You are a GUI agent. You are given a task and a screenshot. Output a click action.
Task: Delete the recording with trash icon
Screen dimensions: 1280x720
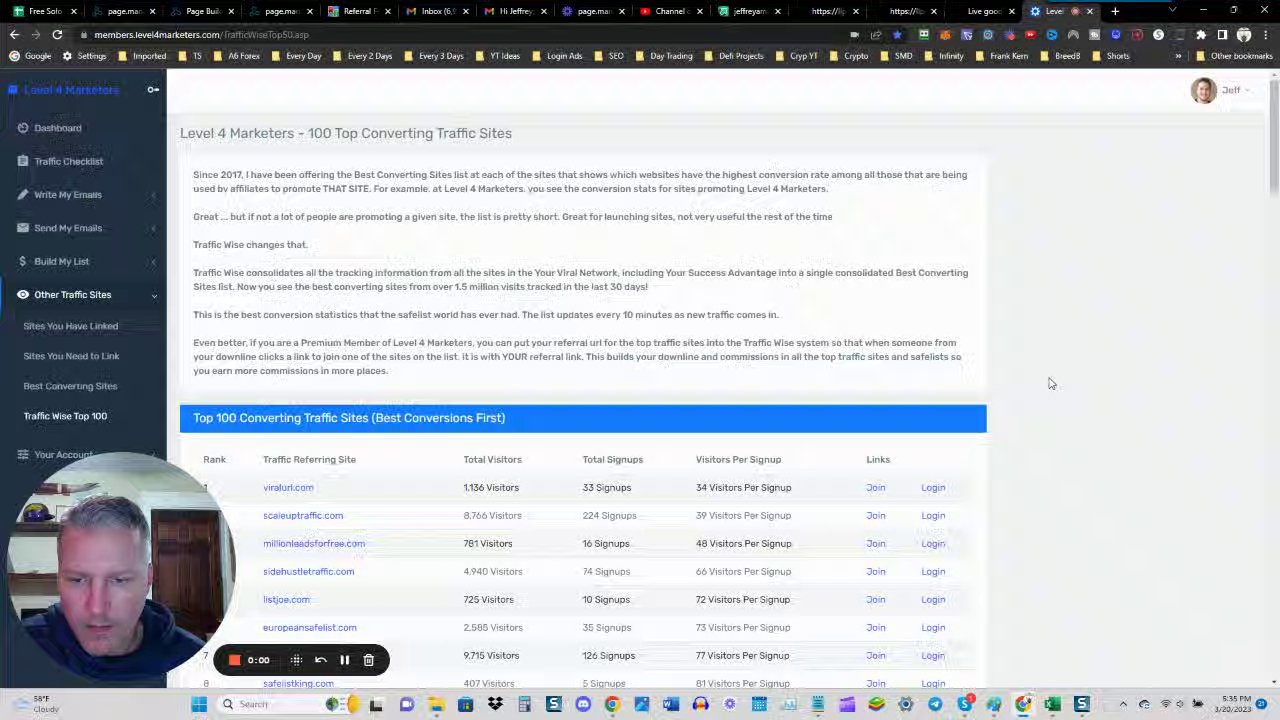click(368, 660)
